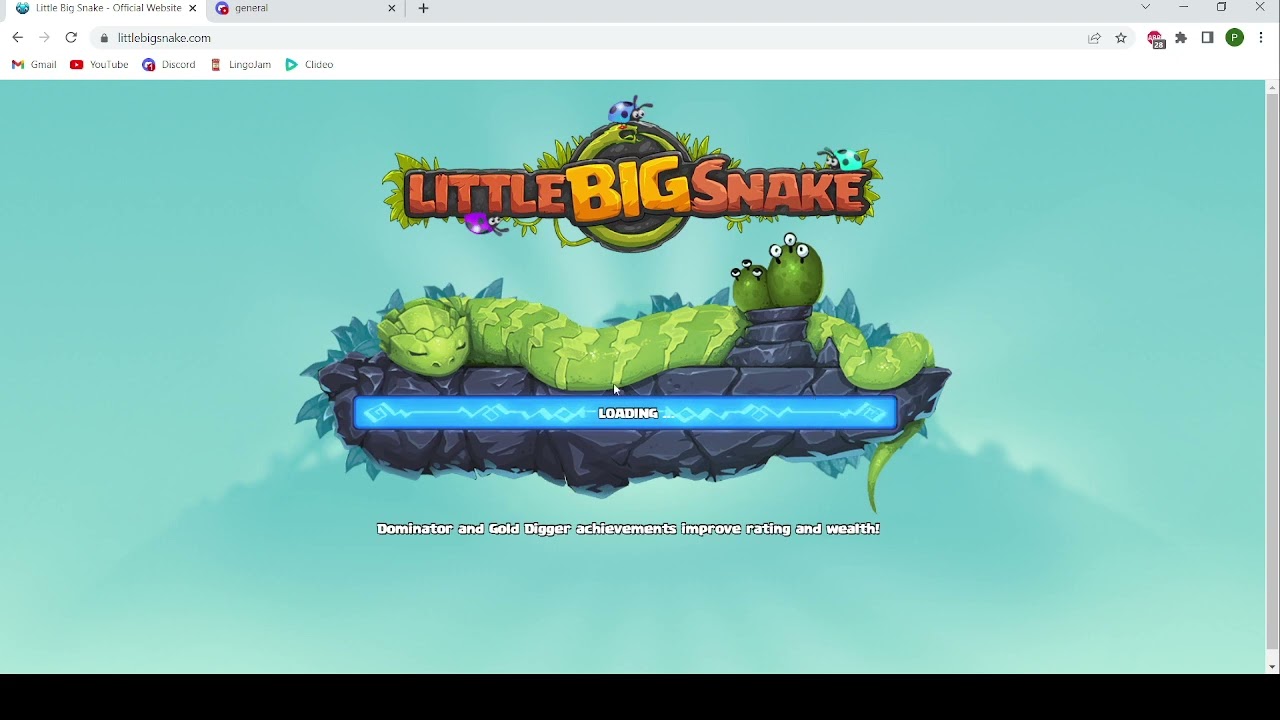This screenshot has width=1280, height=720.
Task: Minimize the Chrome window
Action: (x=1184, y=7)
